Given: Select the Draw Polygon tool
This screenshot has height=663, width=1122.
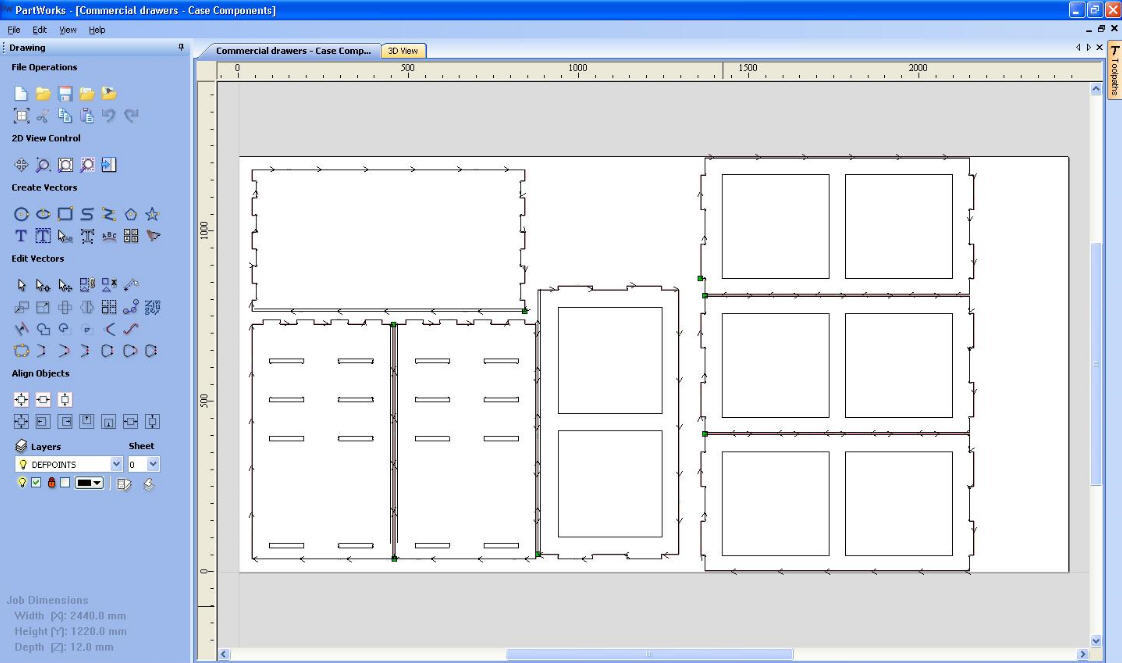Looking at the screenshot, I should (x=131, y=214).
